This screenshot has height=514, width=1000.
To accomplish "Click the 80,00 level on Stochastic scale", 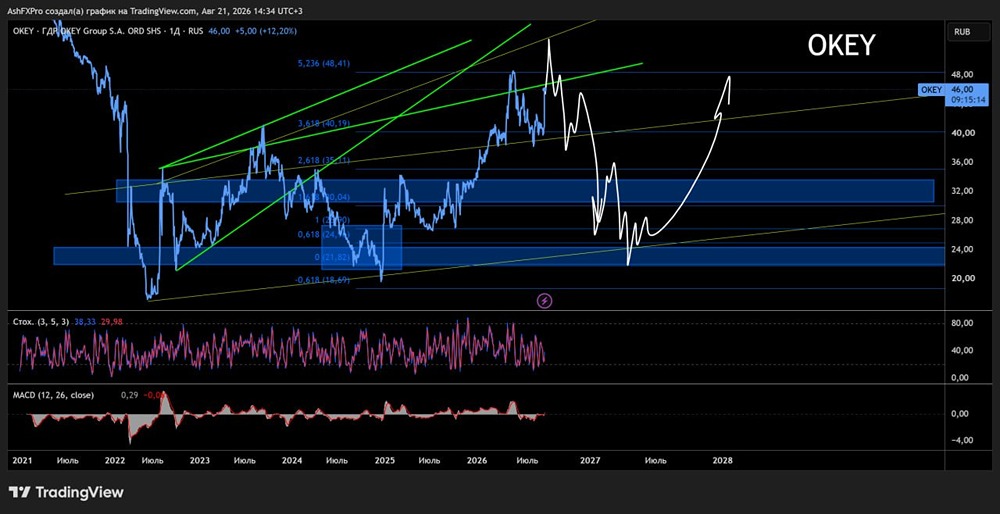I will coord(961,323).
